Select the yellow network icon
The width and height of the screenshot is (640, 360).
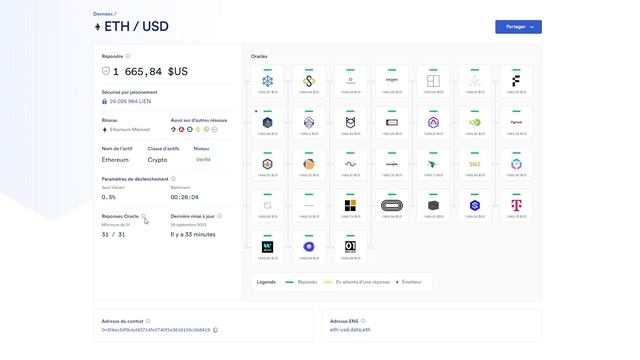click(198, 129)
